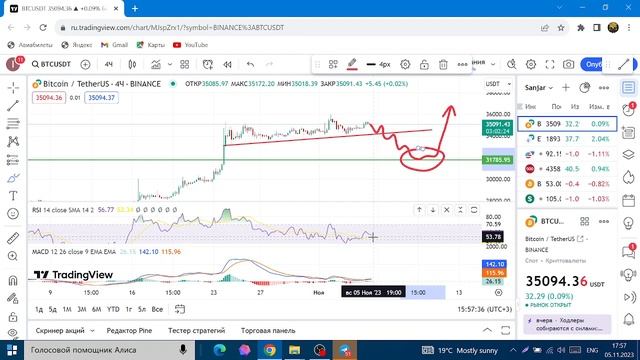Screen dimensions: 640x360
Task: Move RSI pane up
Action: (x=419, y=210)
